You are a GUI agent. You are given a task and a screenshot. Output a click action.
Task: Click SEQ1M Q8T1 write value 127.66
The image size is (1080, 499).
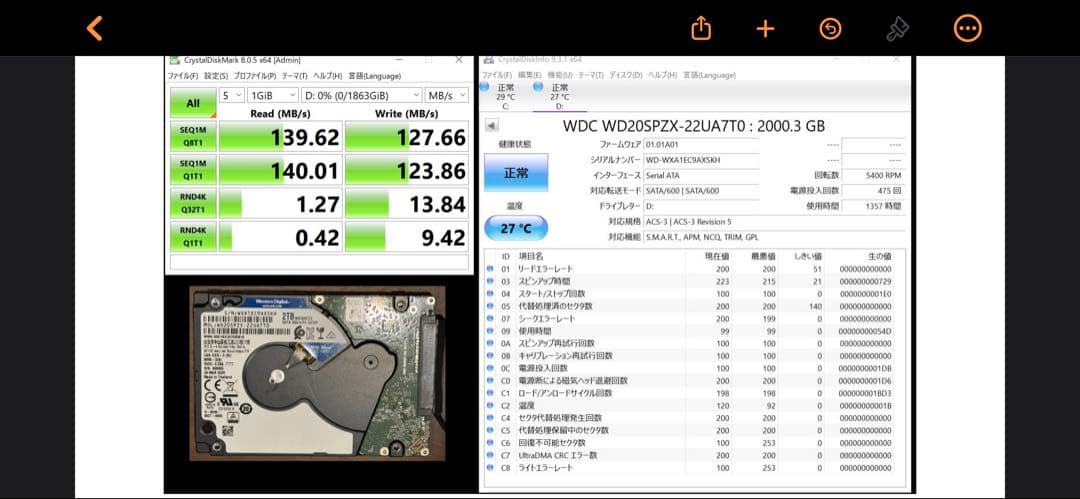pos(406,136)
